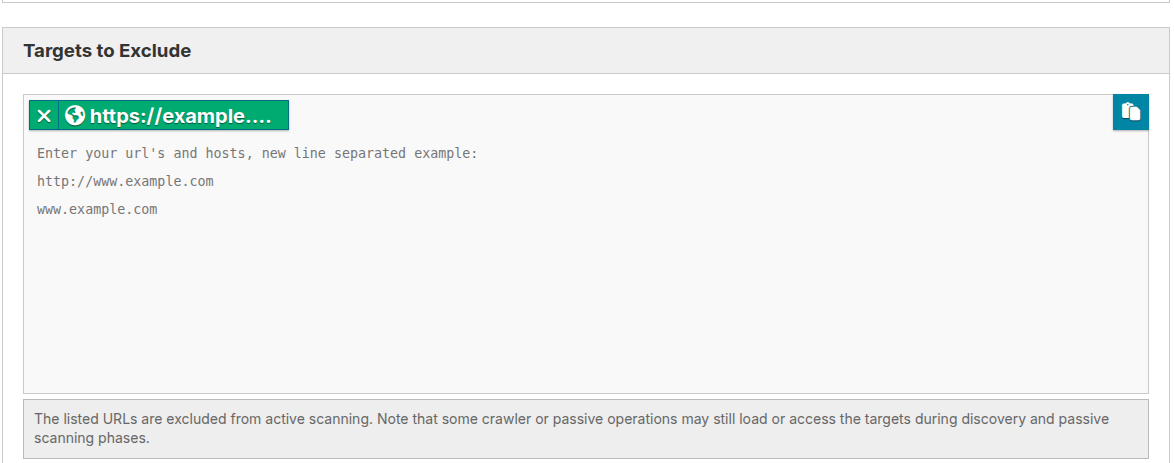The height and width of the screenshot is (463, 1174).
Task: Click the word 'Exclude' in the panel title
Action: (x=159, y=51)
